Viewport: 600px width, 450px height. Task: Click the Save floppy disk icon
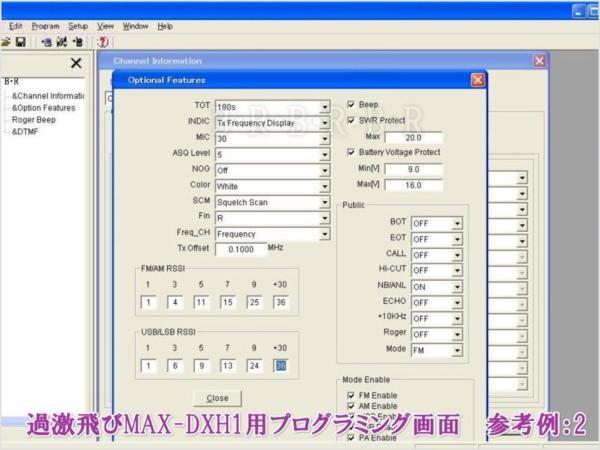(x=21, y=43)
